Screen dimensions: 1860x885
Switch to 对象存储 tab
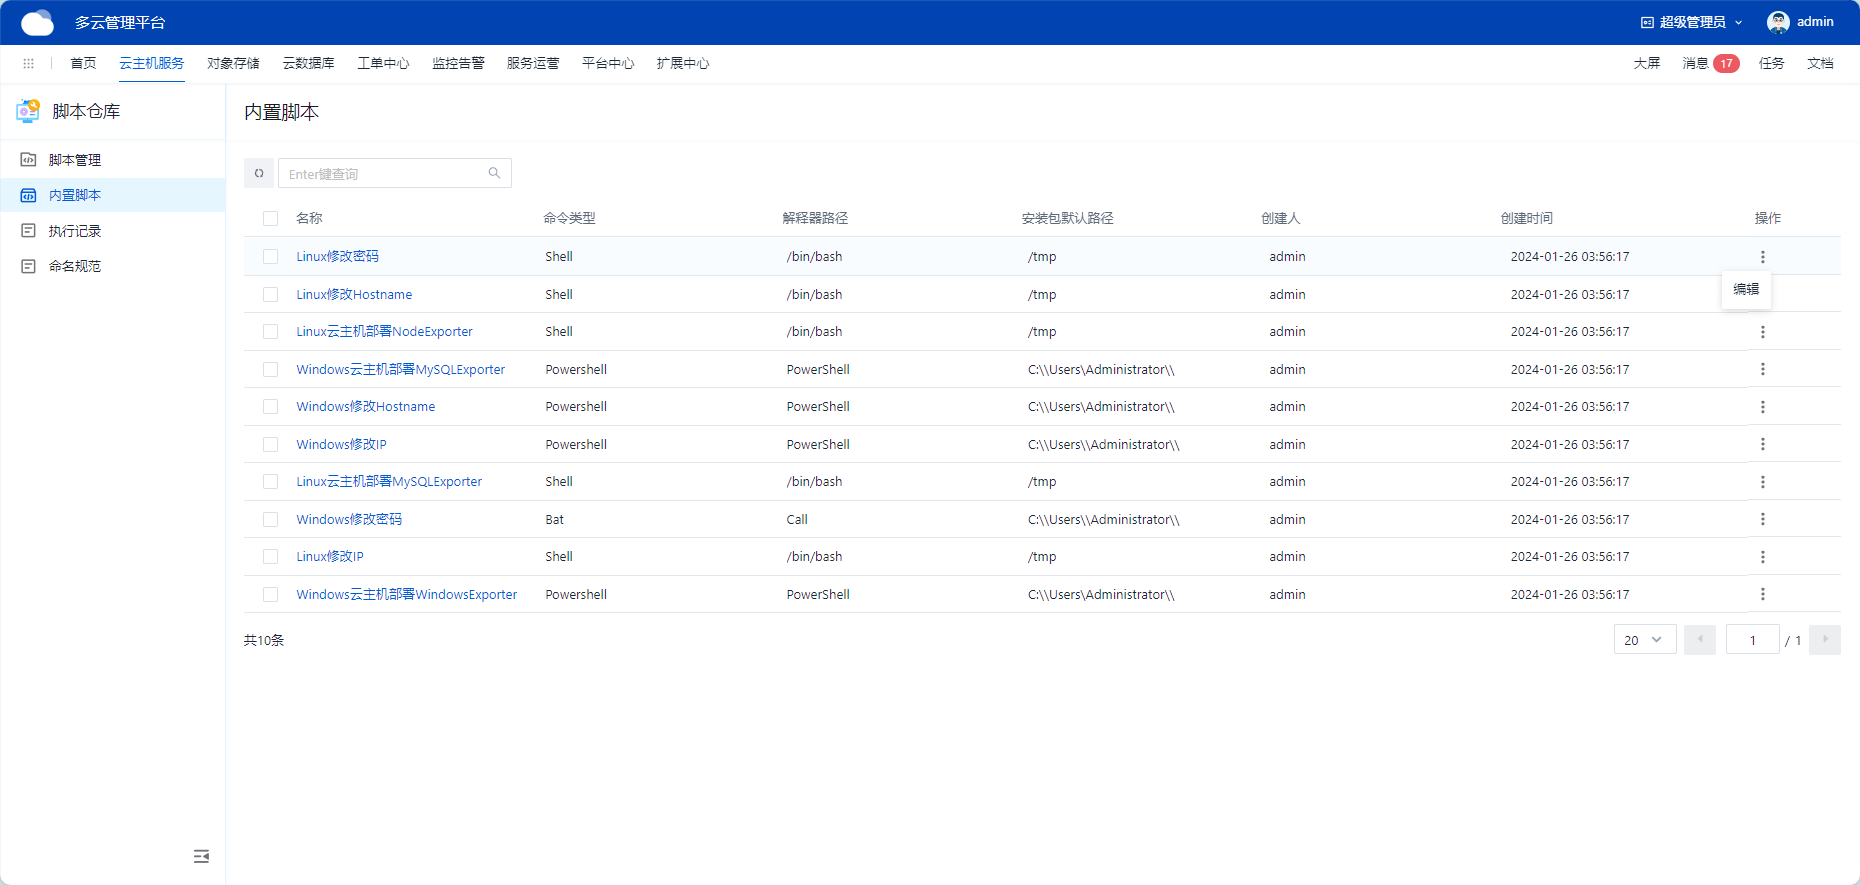click(x=233, y=63)
